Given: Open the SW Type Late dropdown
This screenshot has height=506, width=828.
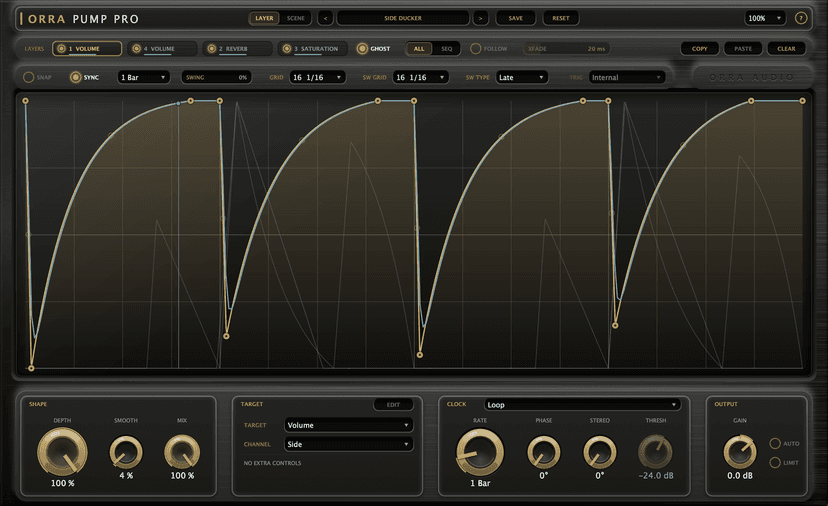Looking at the screenshot, I should click(521, 77).
